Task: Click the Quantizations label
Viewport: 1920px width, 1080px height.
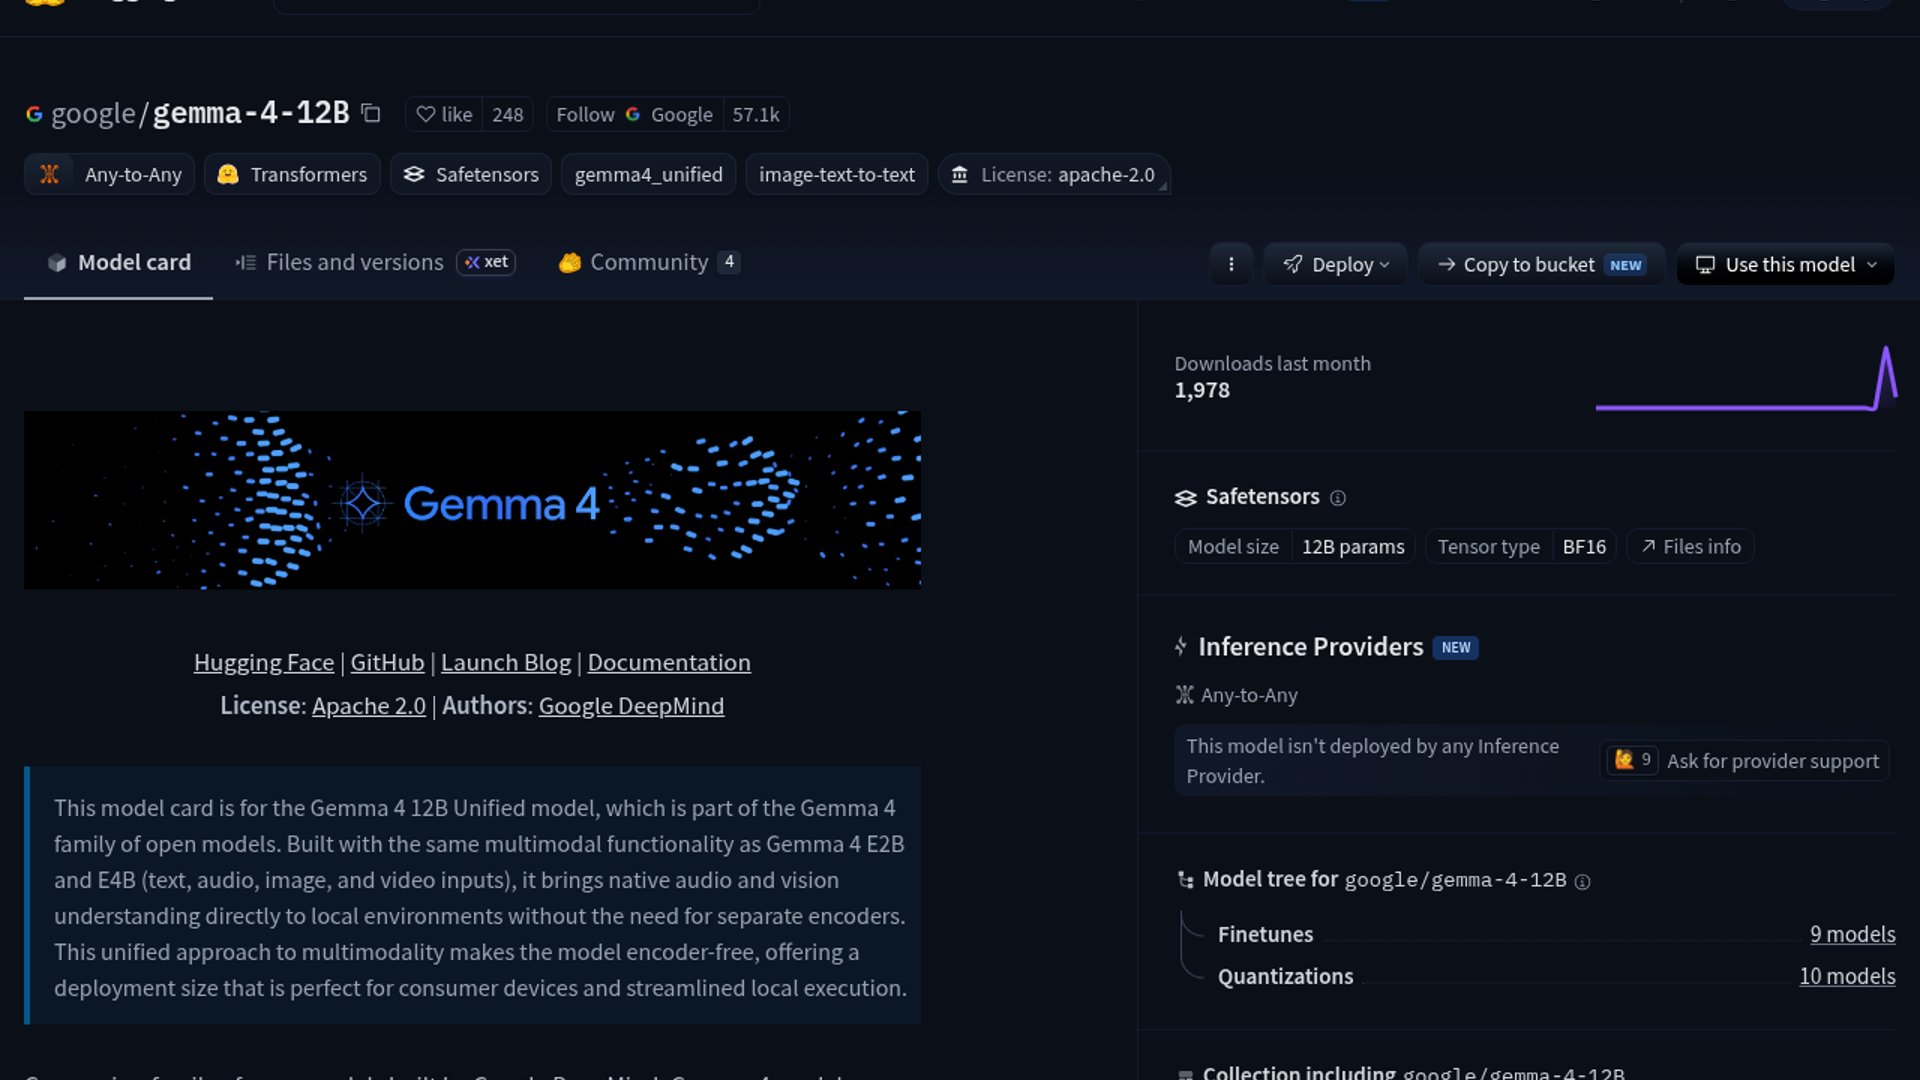Action: click(1285, 976)
